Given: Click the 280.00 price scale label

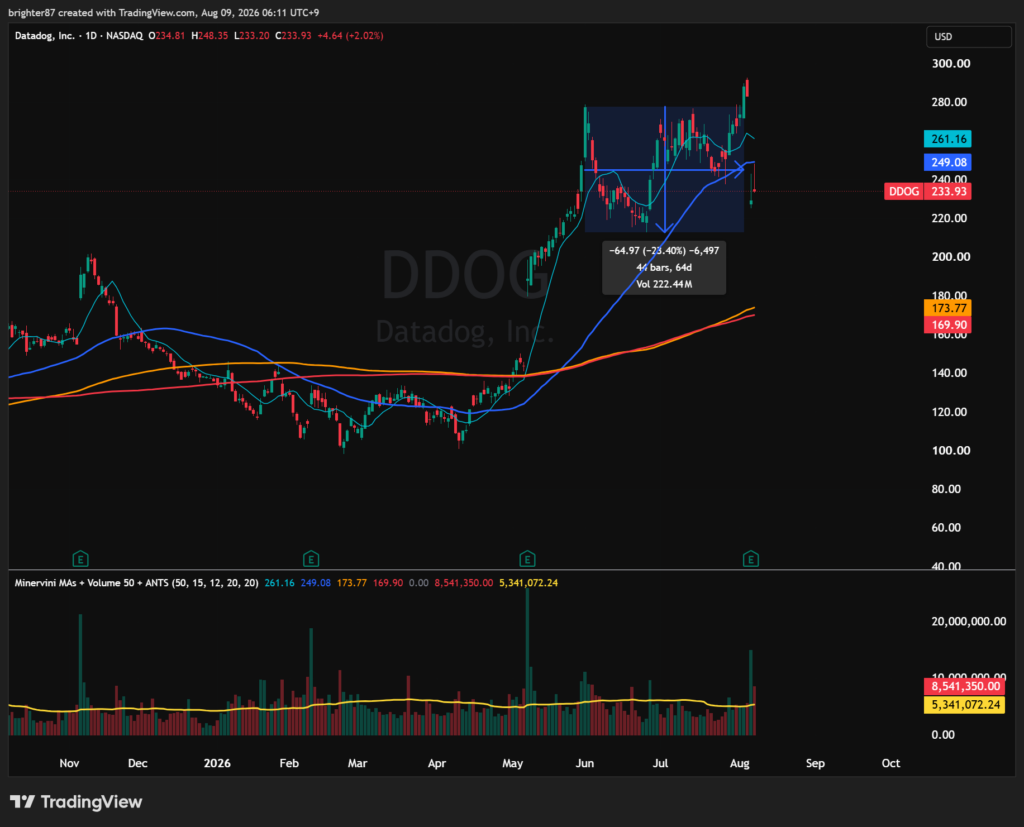Looking at the screenshot, I should pyautogui.click(x=949, y=102).
